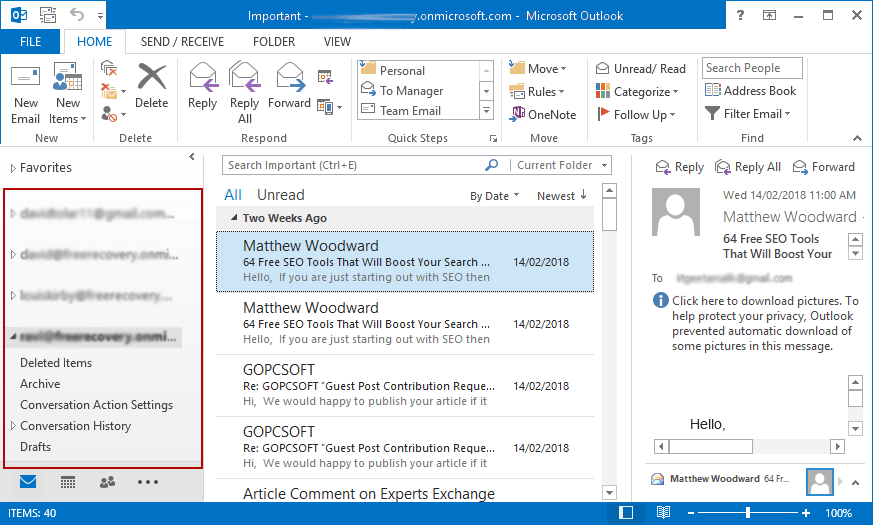The height and width of the screenshot is (525, 873).
Task: Click Reply All in the reading pane
Action: pos(748,167)
